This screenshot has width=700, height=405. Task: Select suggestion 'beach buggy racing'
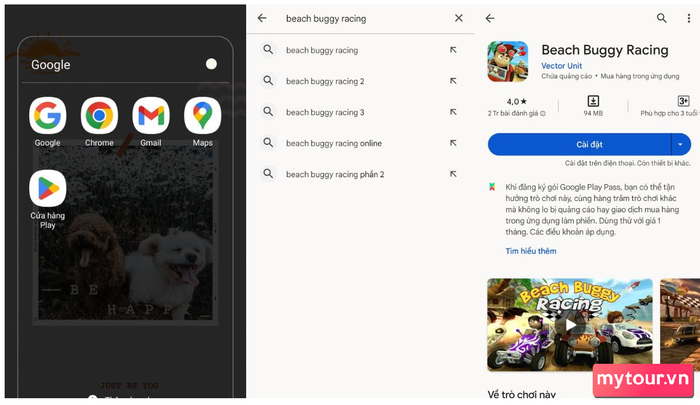coord(322,50)
